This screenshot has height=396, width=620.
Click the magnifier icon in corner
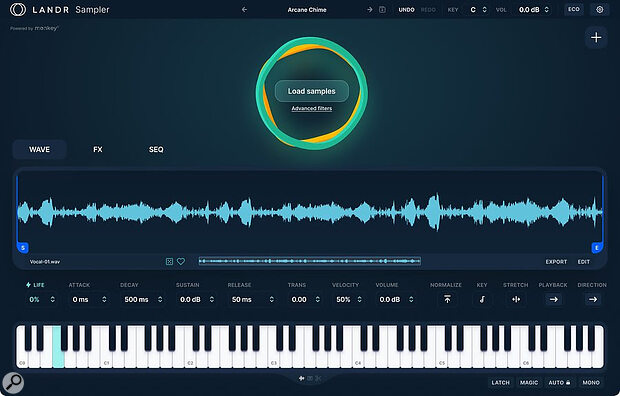(x=13, y=382)
